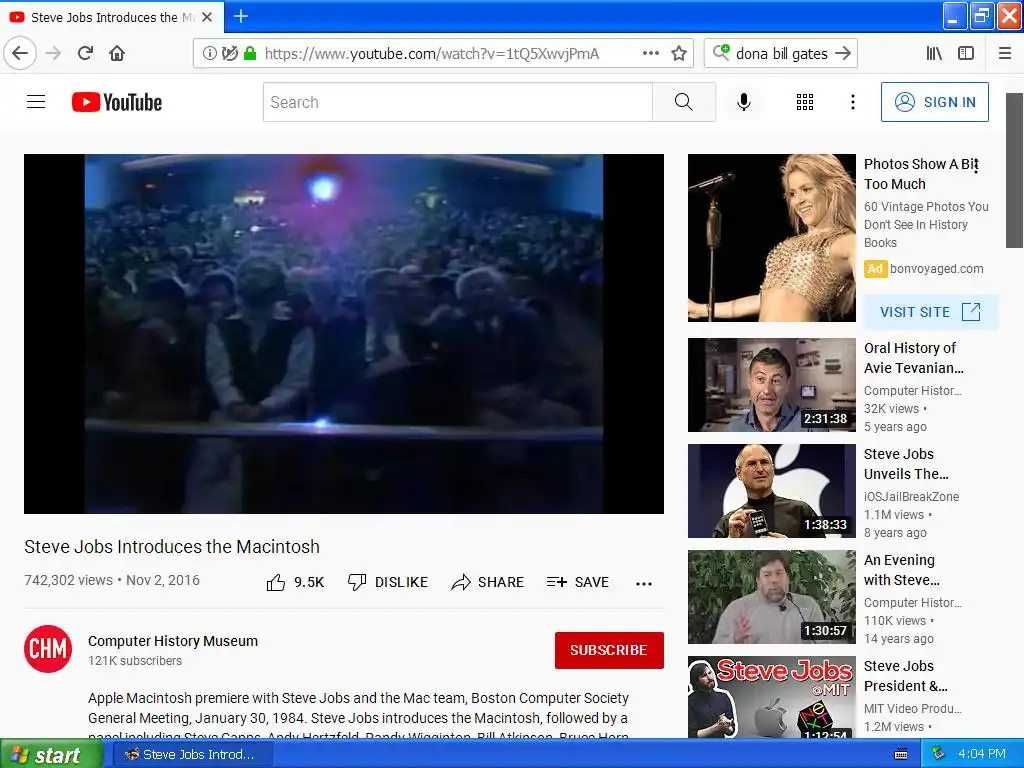Viewport: 1024px width, 768px height.
Task: Open the browser Library icon
Action: (x=934, y=53)
